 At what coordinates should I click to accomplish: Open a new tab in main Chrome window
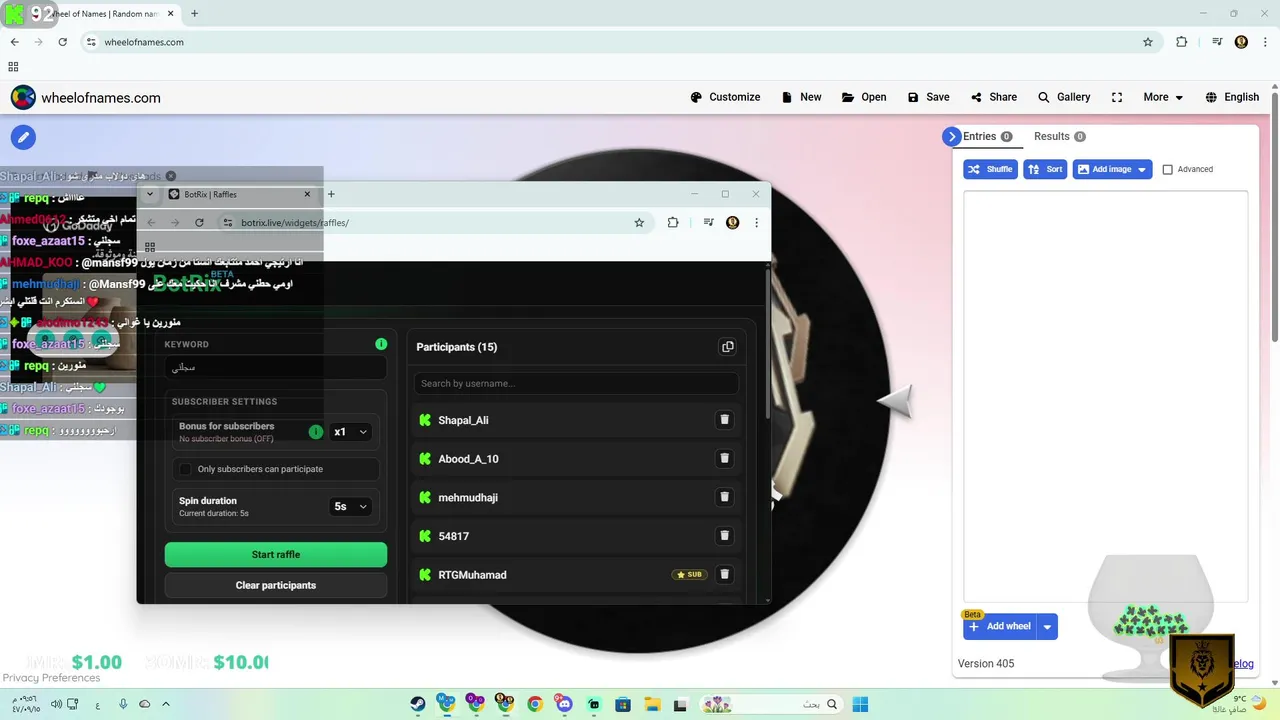[194, 14]
